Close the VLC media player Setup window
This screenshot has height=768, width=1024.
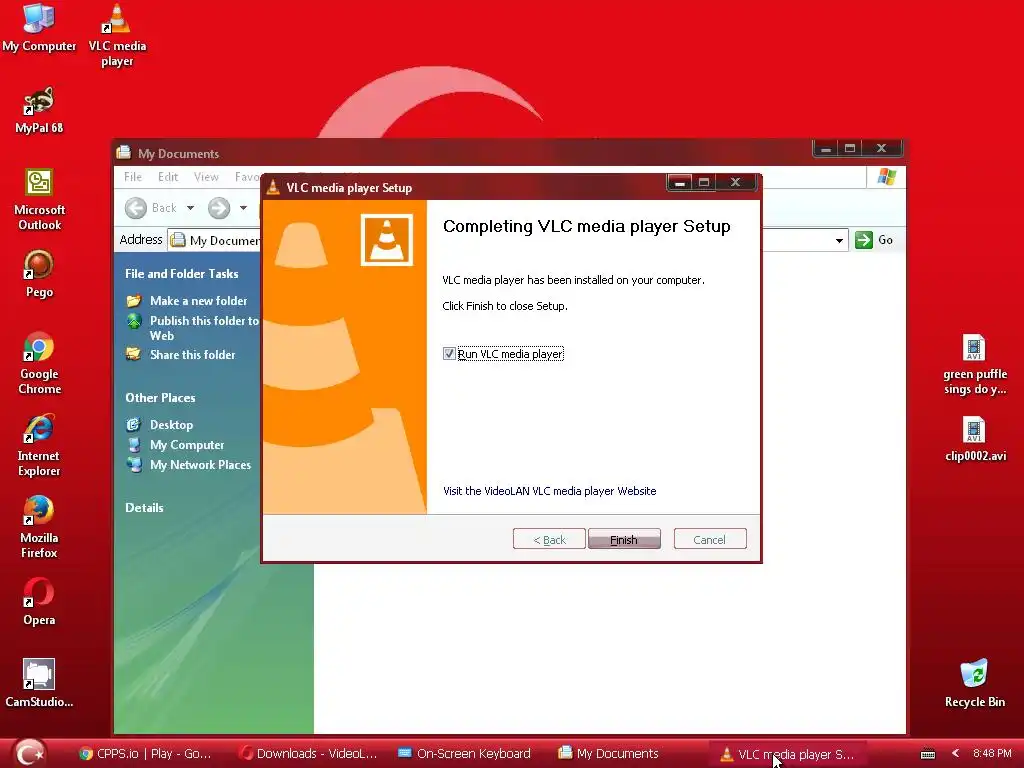pos(735,182)
